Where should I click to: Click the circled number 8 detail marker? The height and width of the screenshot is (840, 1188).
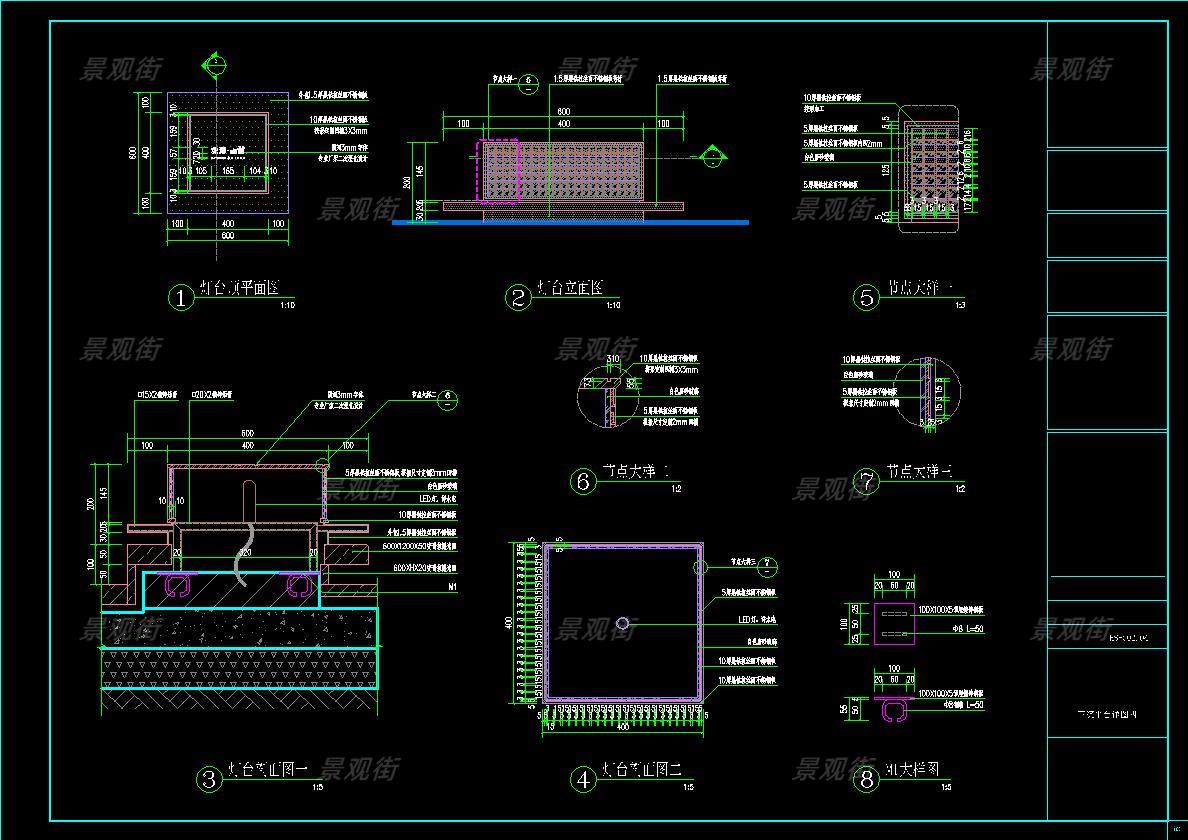[866, 779]
